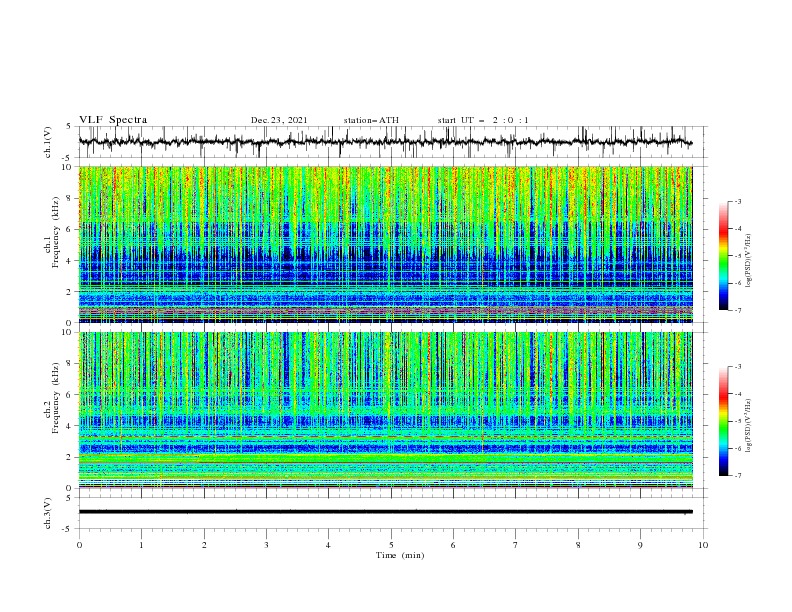Click the "-3" tick on ch.2 color bar

click(x=738, y=367)
